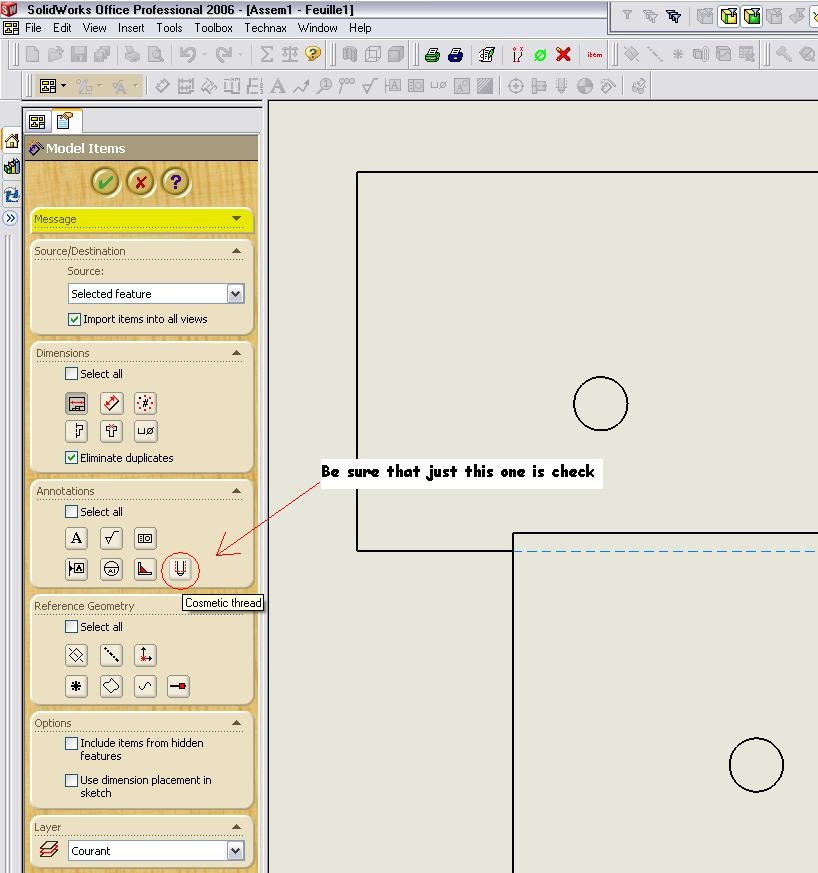
Task: Toggle 'Import items into all views' checkbox
Action: pyautogui.click(x=74, y=319)
